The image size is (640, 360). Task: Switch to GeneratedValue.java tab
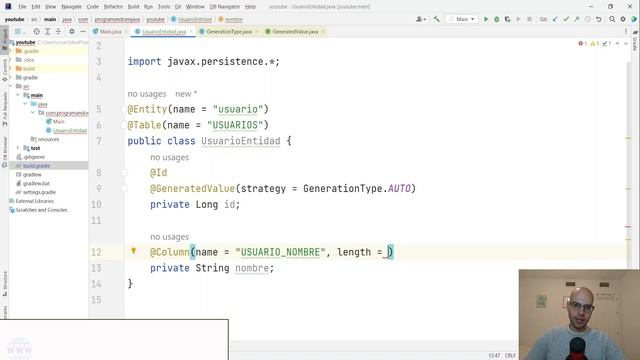tap(295, 31)
